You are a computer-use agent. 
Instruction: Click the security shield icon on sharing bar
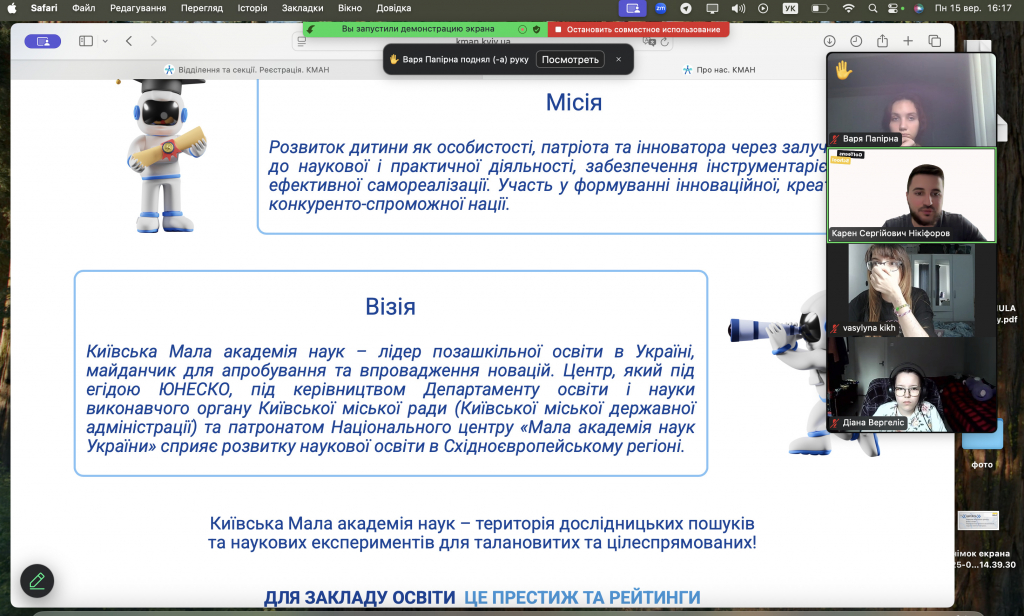point(536,29)
